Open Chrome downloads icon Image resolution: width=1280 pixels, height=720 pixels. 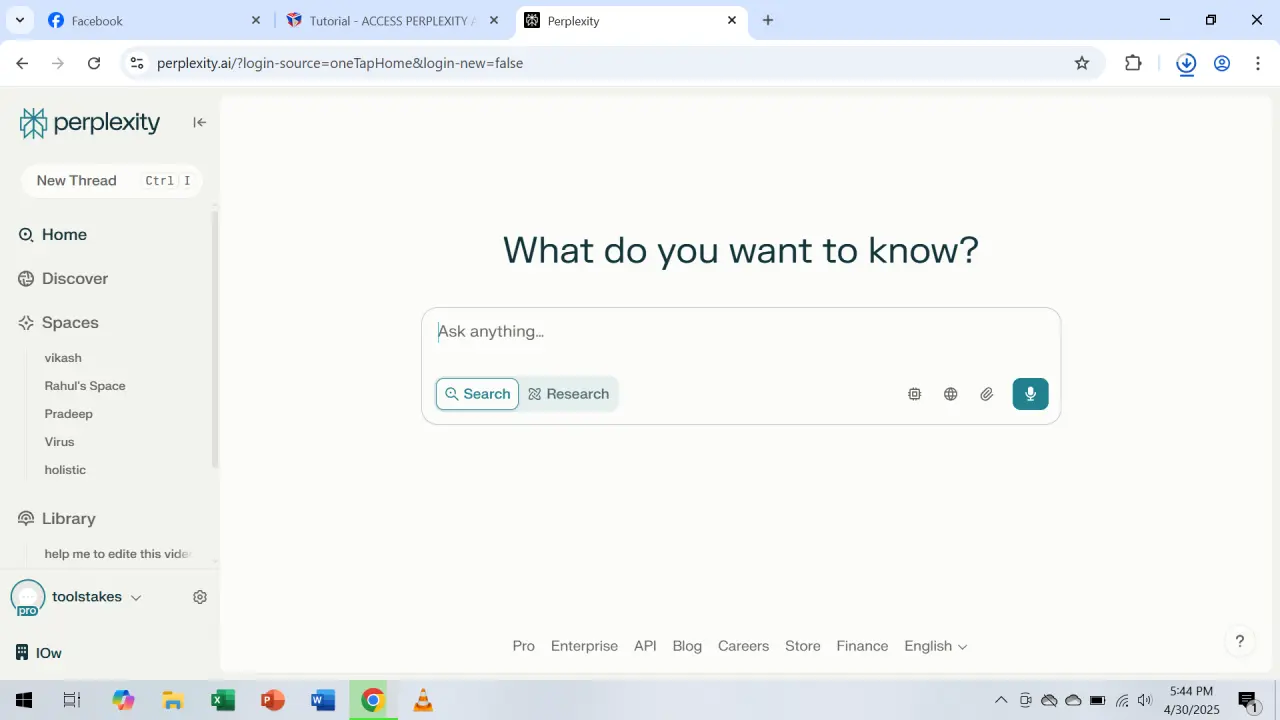(1186, 63)
